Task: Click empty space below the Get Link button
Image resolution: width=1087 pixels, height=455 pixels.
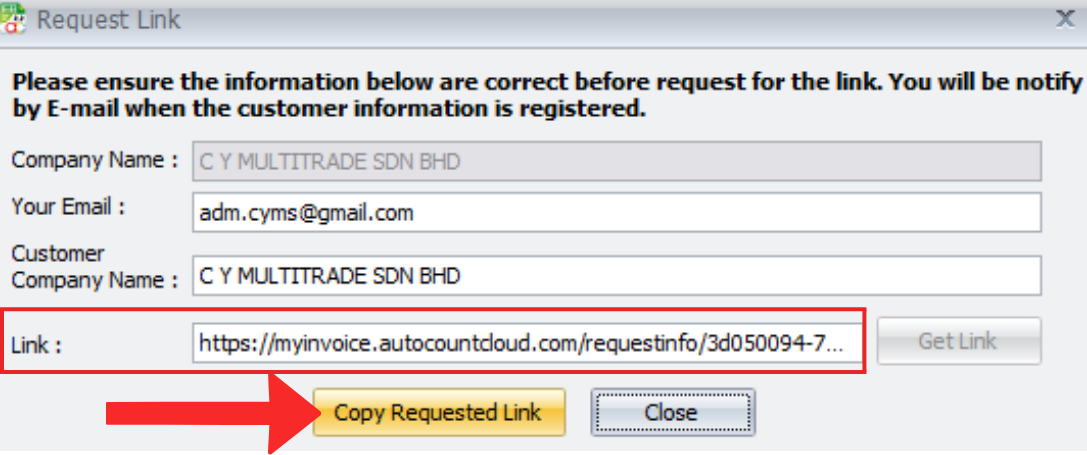Action: pyautogui.click(x=960, y=400)
